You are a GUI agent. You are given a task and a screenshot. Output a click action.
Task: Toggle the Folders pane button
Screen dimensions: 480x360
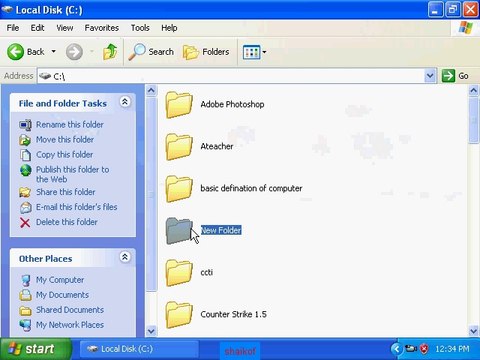click(206, 52)
